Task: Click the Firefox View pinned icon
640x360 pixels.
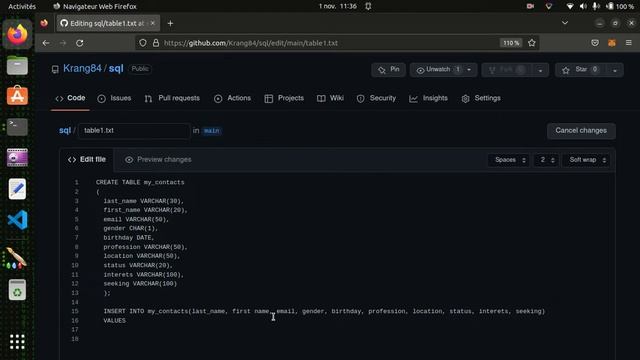Action: (44, 23)
